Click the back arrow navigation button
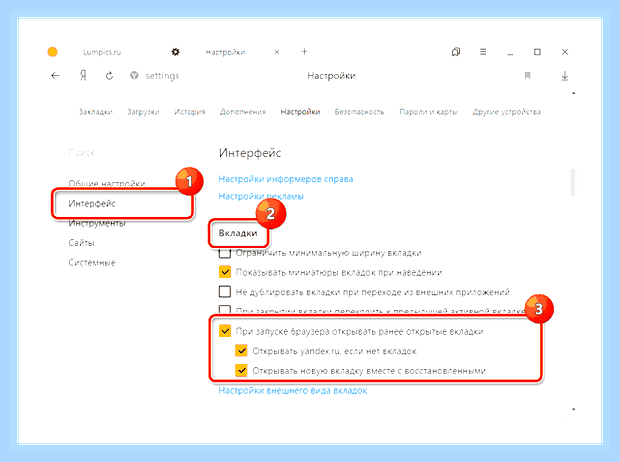Image resolution: width=620 pixels, height=462 pixels. click(55, 76)
